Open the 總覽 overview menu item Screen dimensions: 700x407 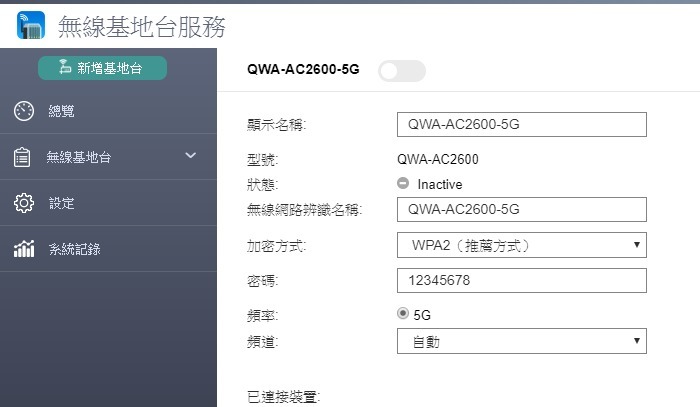click(62, 111)
